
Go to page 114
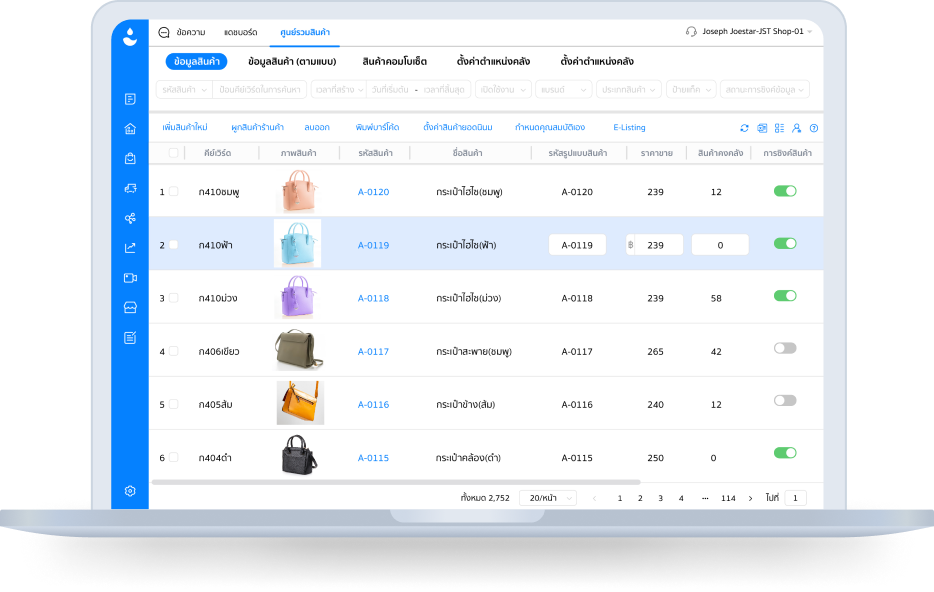728,498
